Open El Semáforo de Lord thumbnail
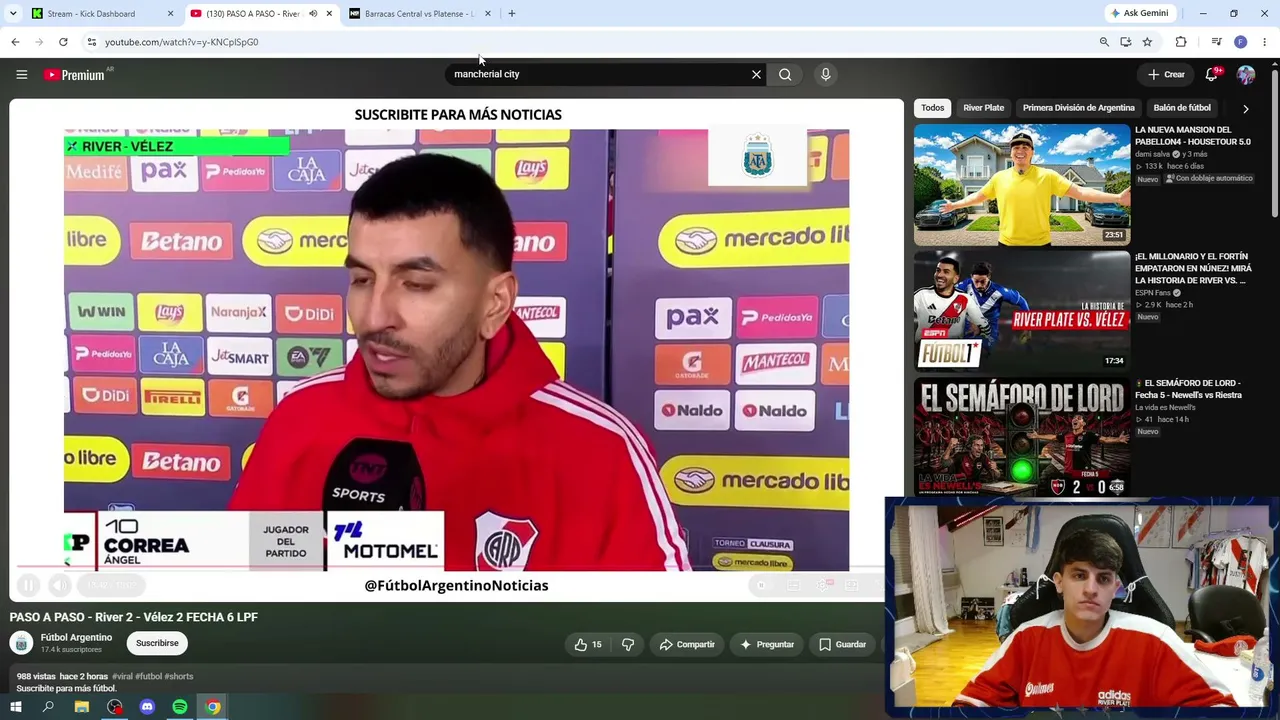Image resolution: width=1280 pixels, height=720 pixels. [x=1022, y=437]
